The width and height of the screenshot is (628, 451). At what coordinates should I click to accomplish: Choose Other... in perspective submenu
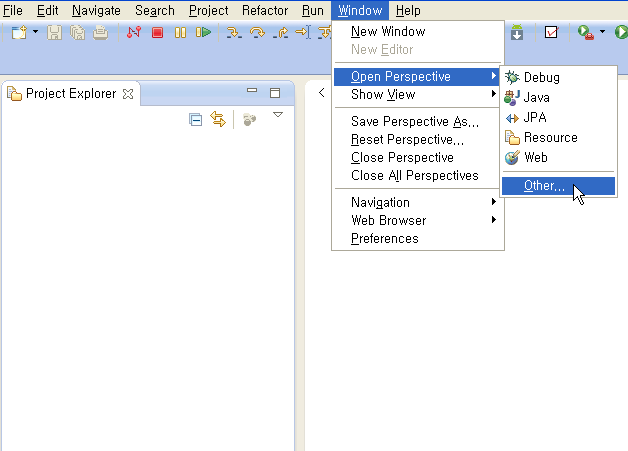coord(558,186)
